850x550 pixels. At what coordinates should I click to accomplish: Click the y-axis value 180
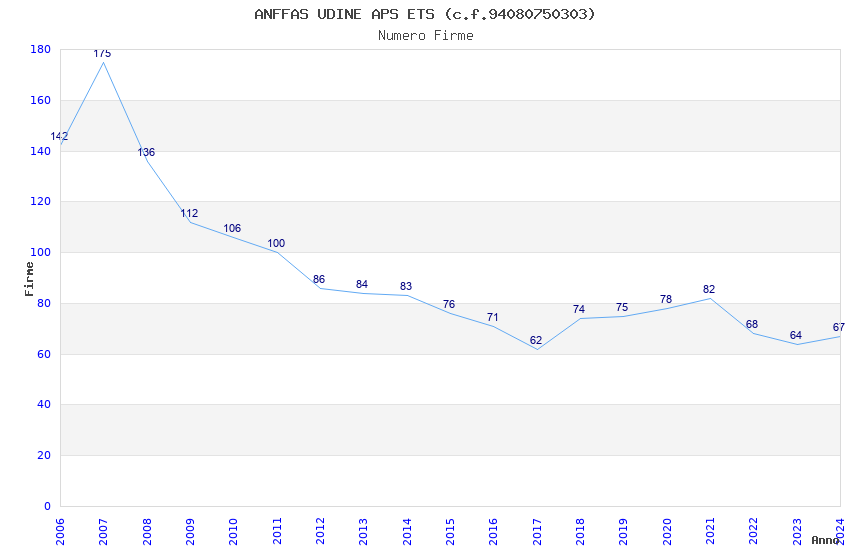coord(41,49)
